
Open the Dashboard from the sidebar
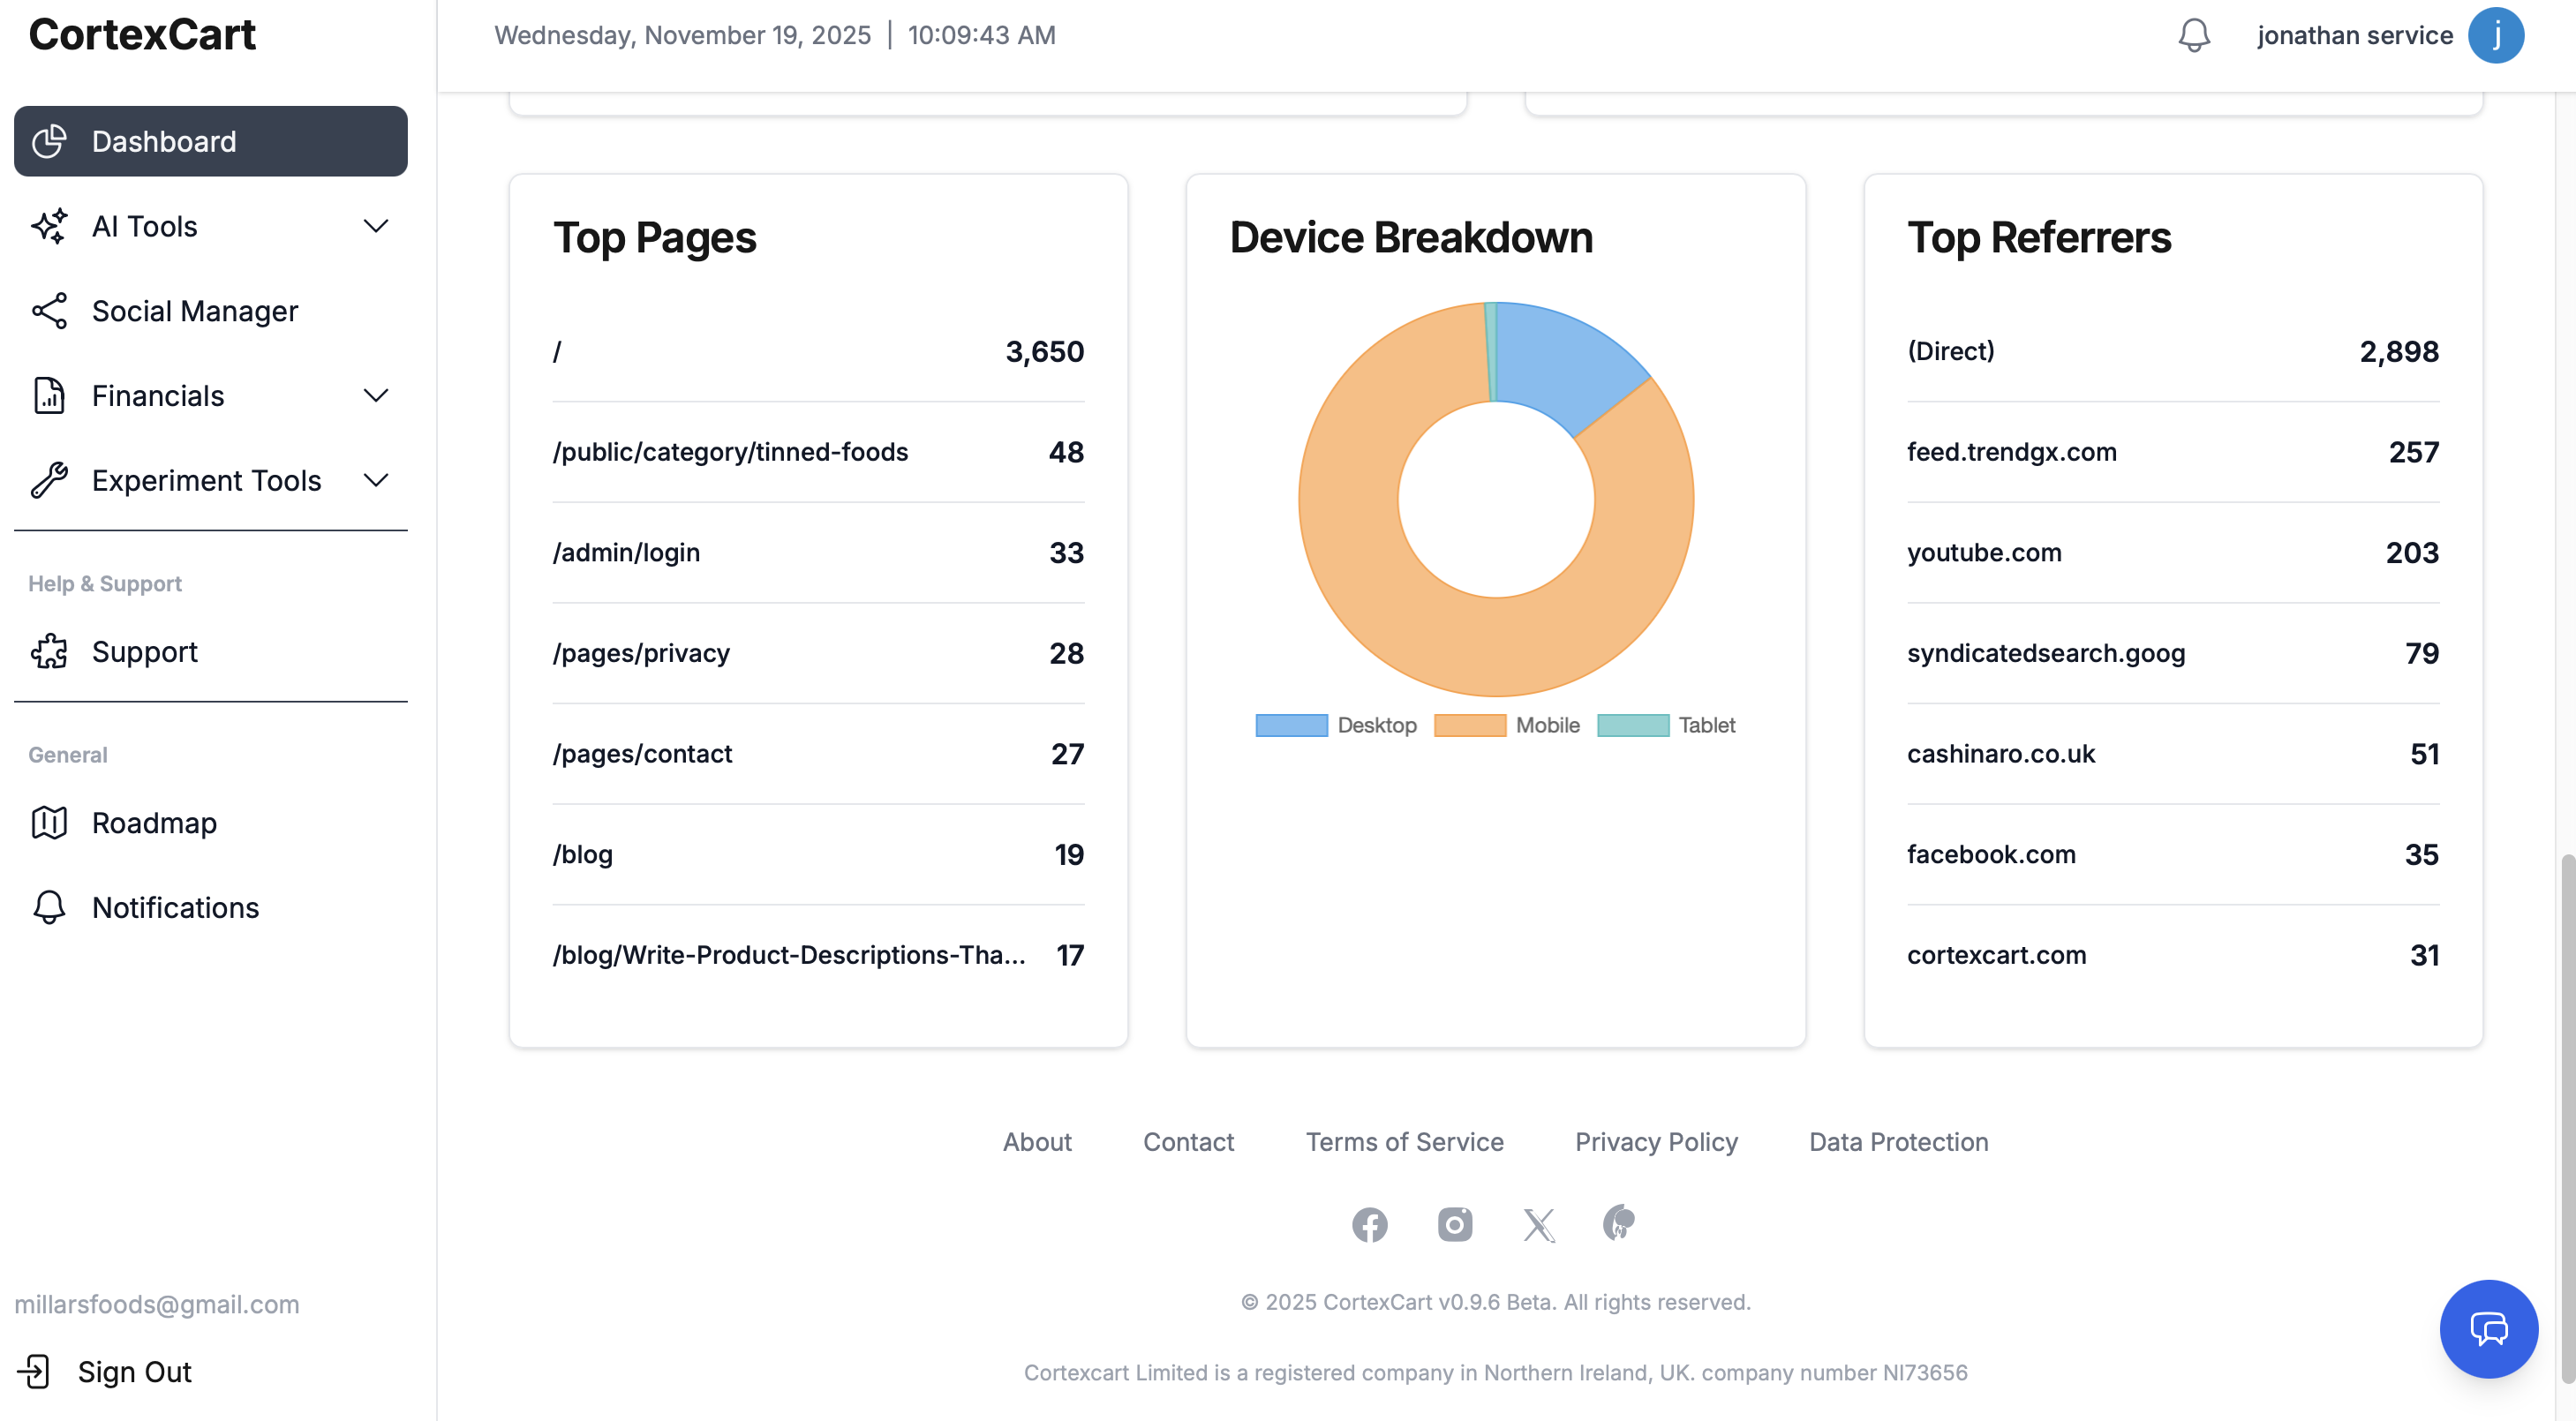pyautogui.click(x=163, y=141)
